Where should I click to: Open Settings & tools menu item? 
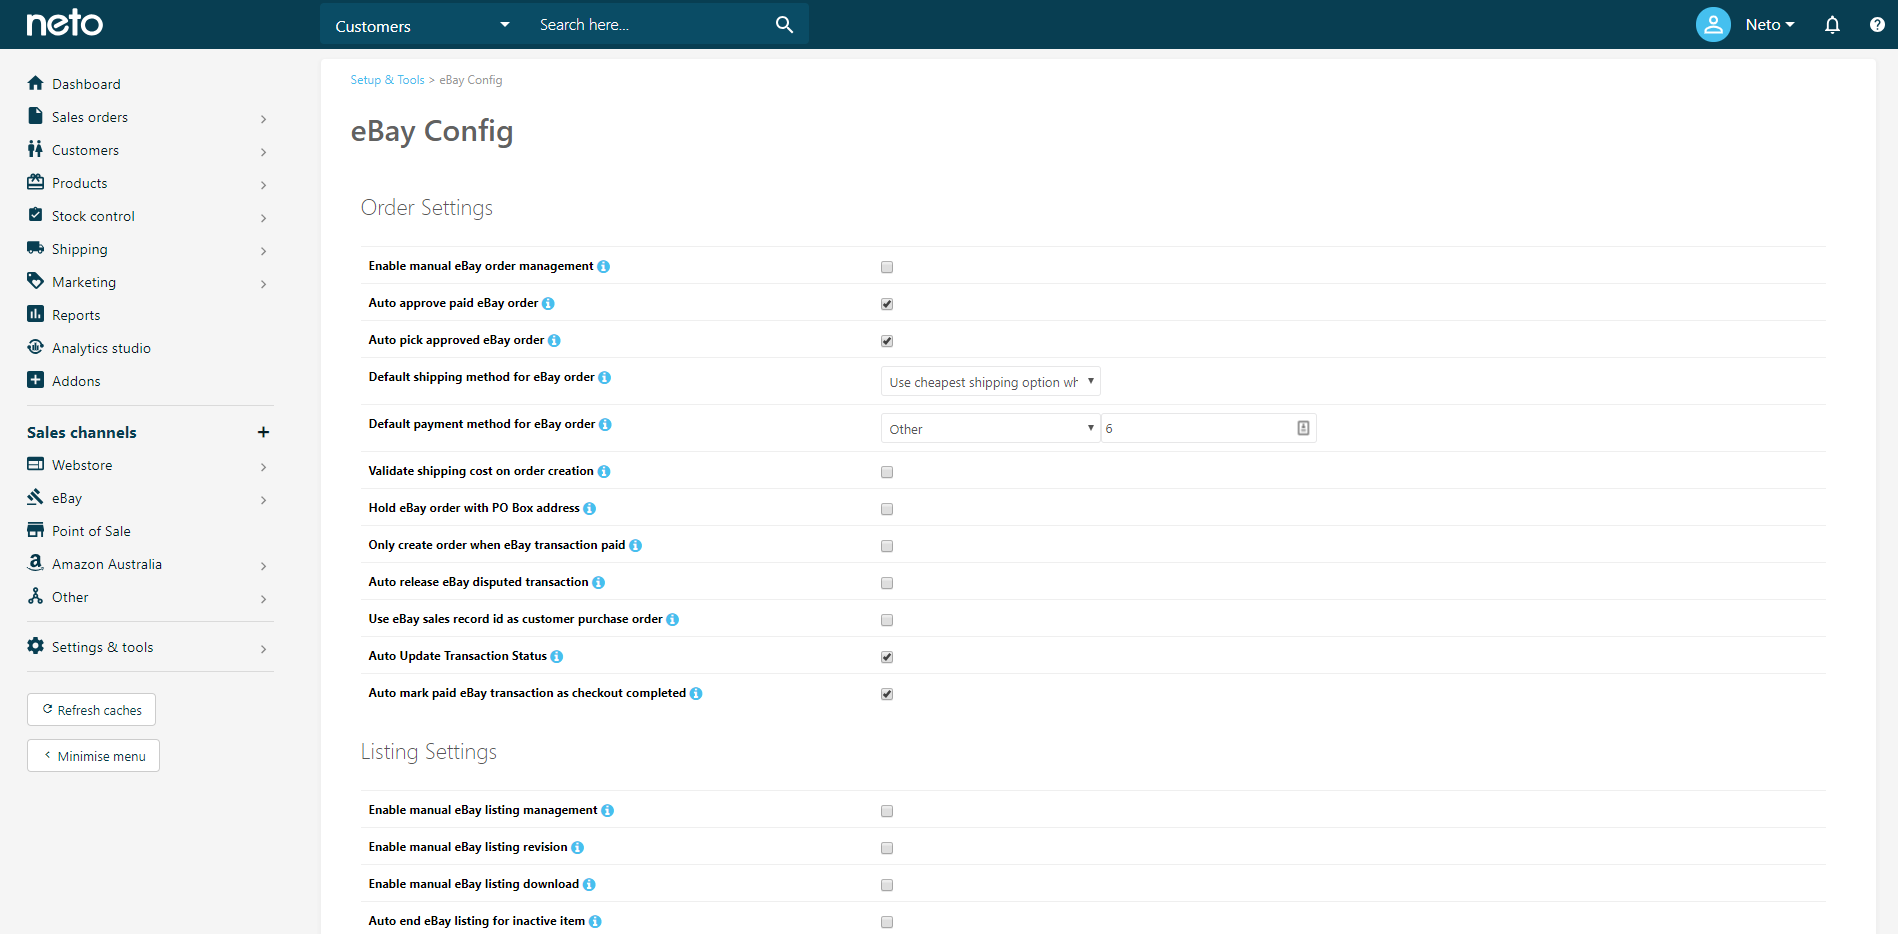click(x=102, y=647)
